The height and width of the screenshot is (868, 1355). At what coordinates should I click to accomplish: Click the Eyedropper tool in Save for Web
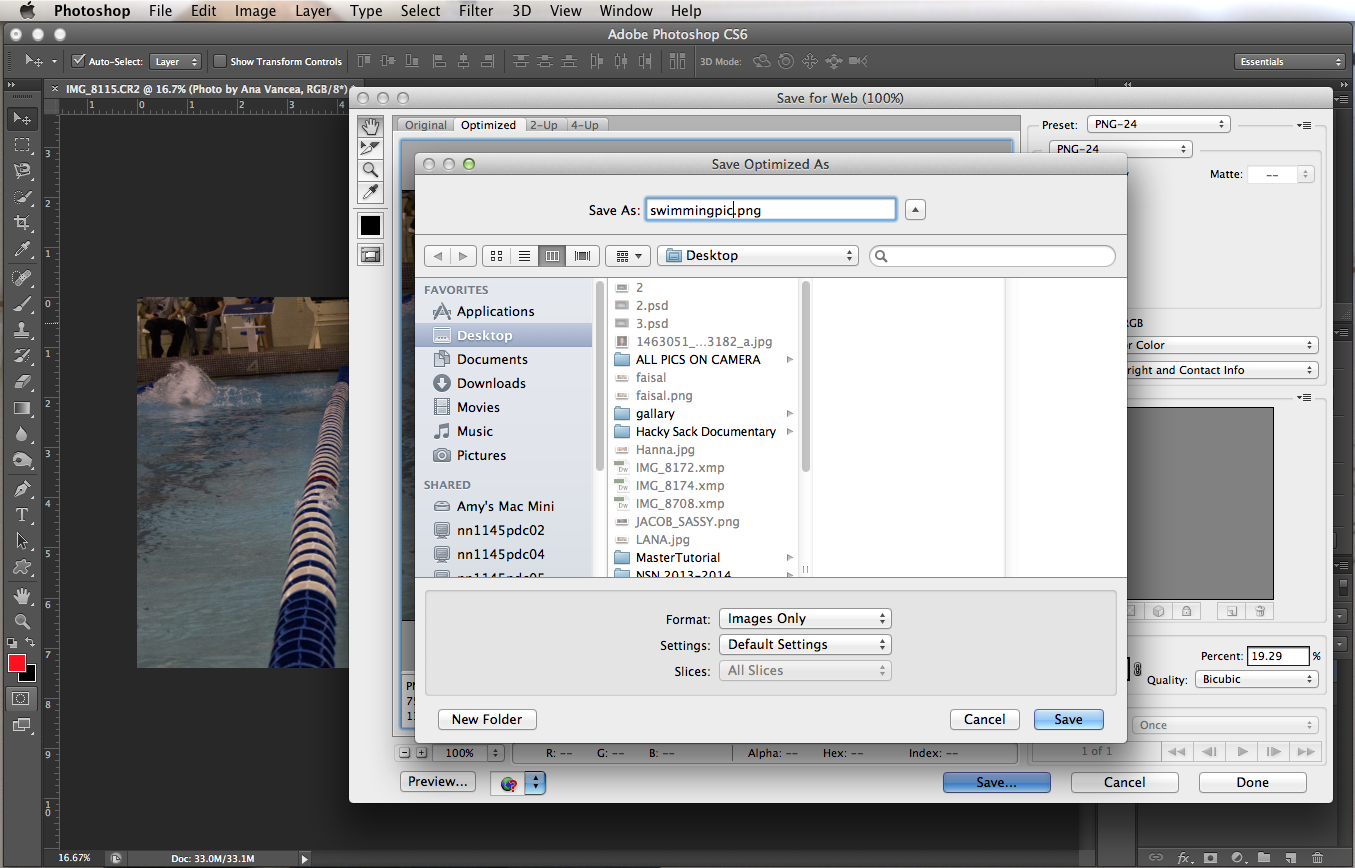[x=370, y=192]
